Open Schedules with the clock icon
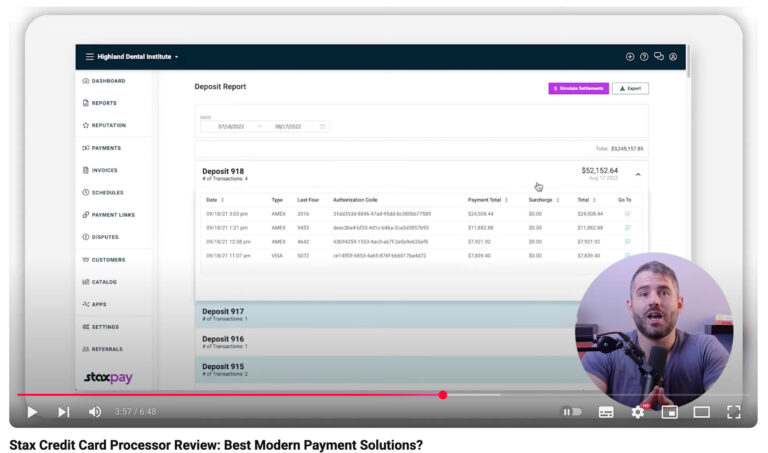The height and width of the screenshot is (453, 768). pos(103,192)
